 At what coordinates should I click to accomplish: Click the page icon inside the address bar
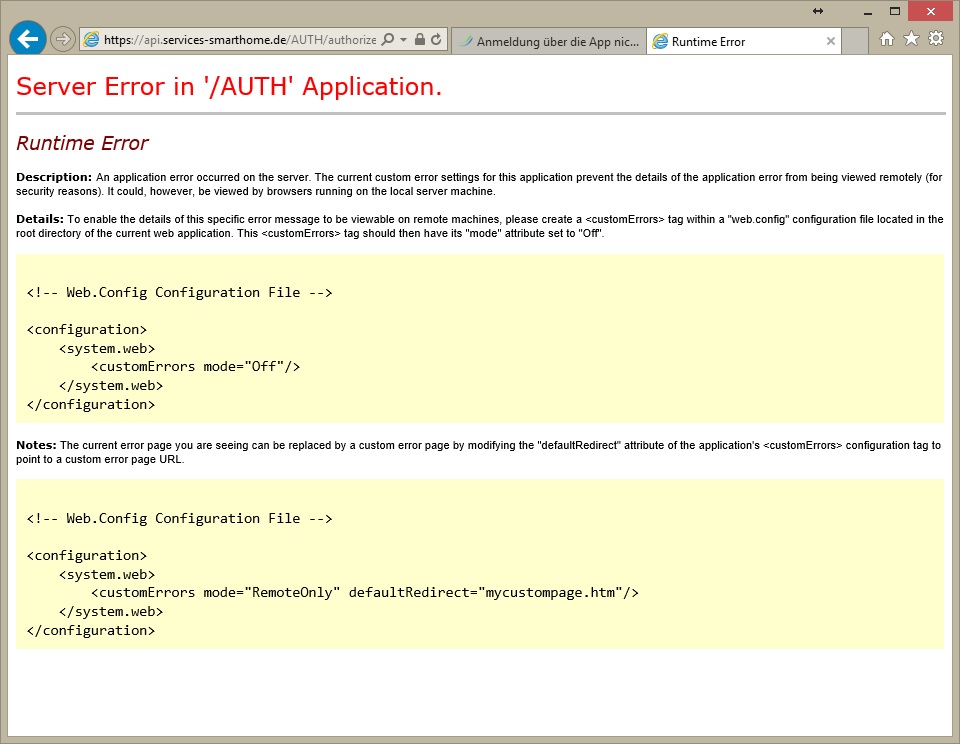coord(91,40)
